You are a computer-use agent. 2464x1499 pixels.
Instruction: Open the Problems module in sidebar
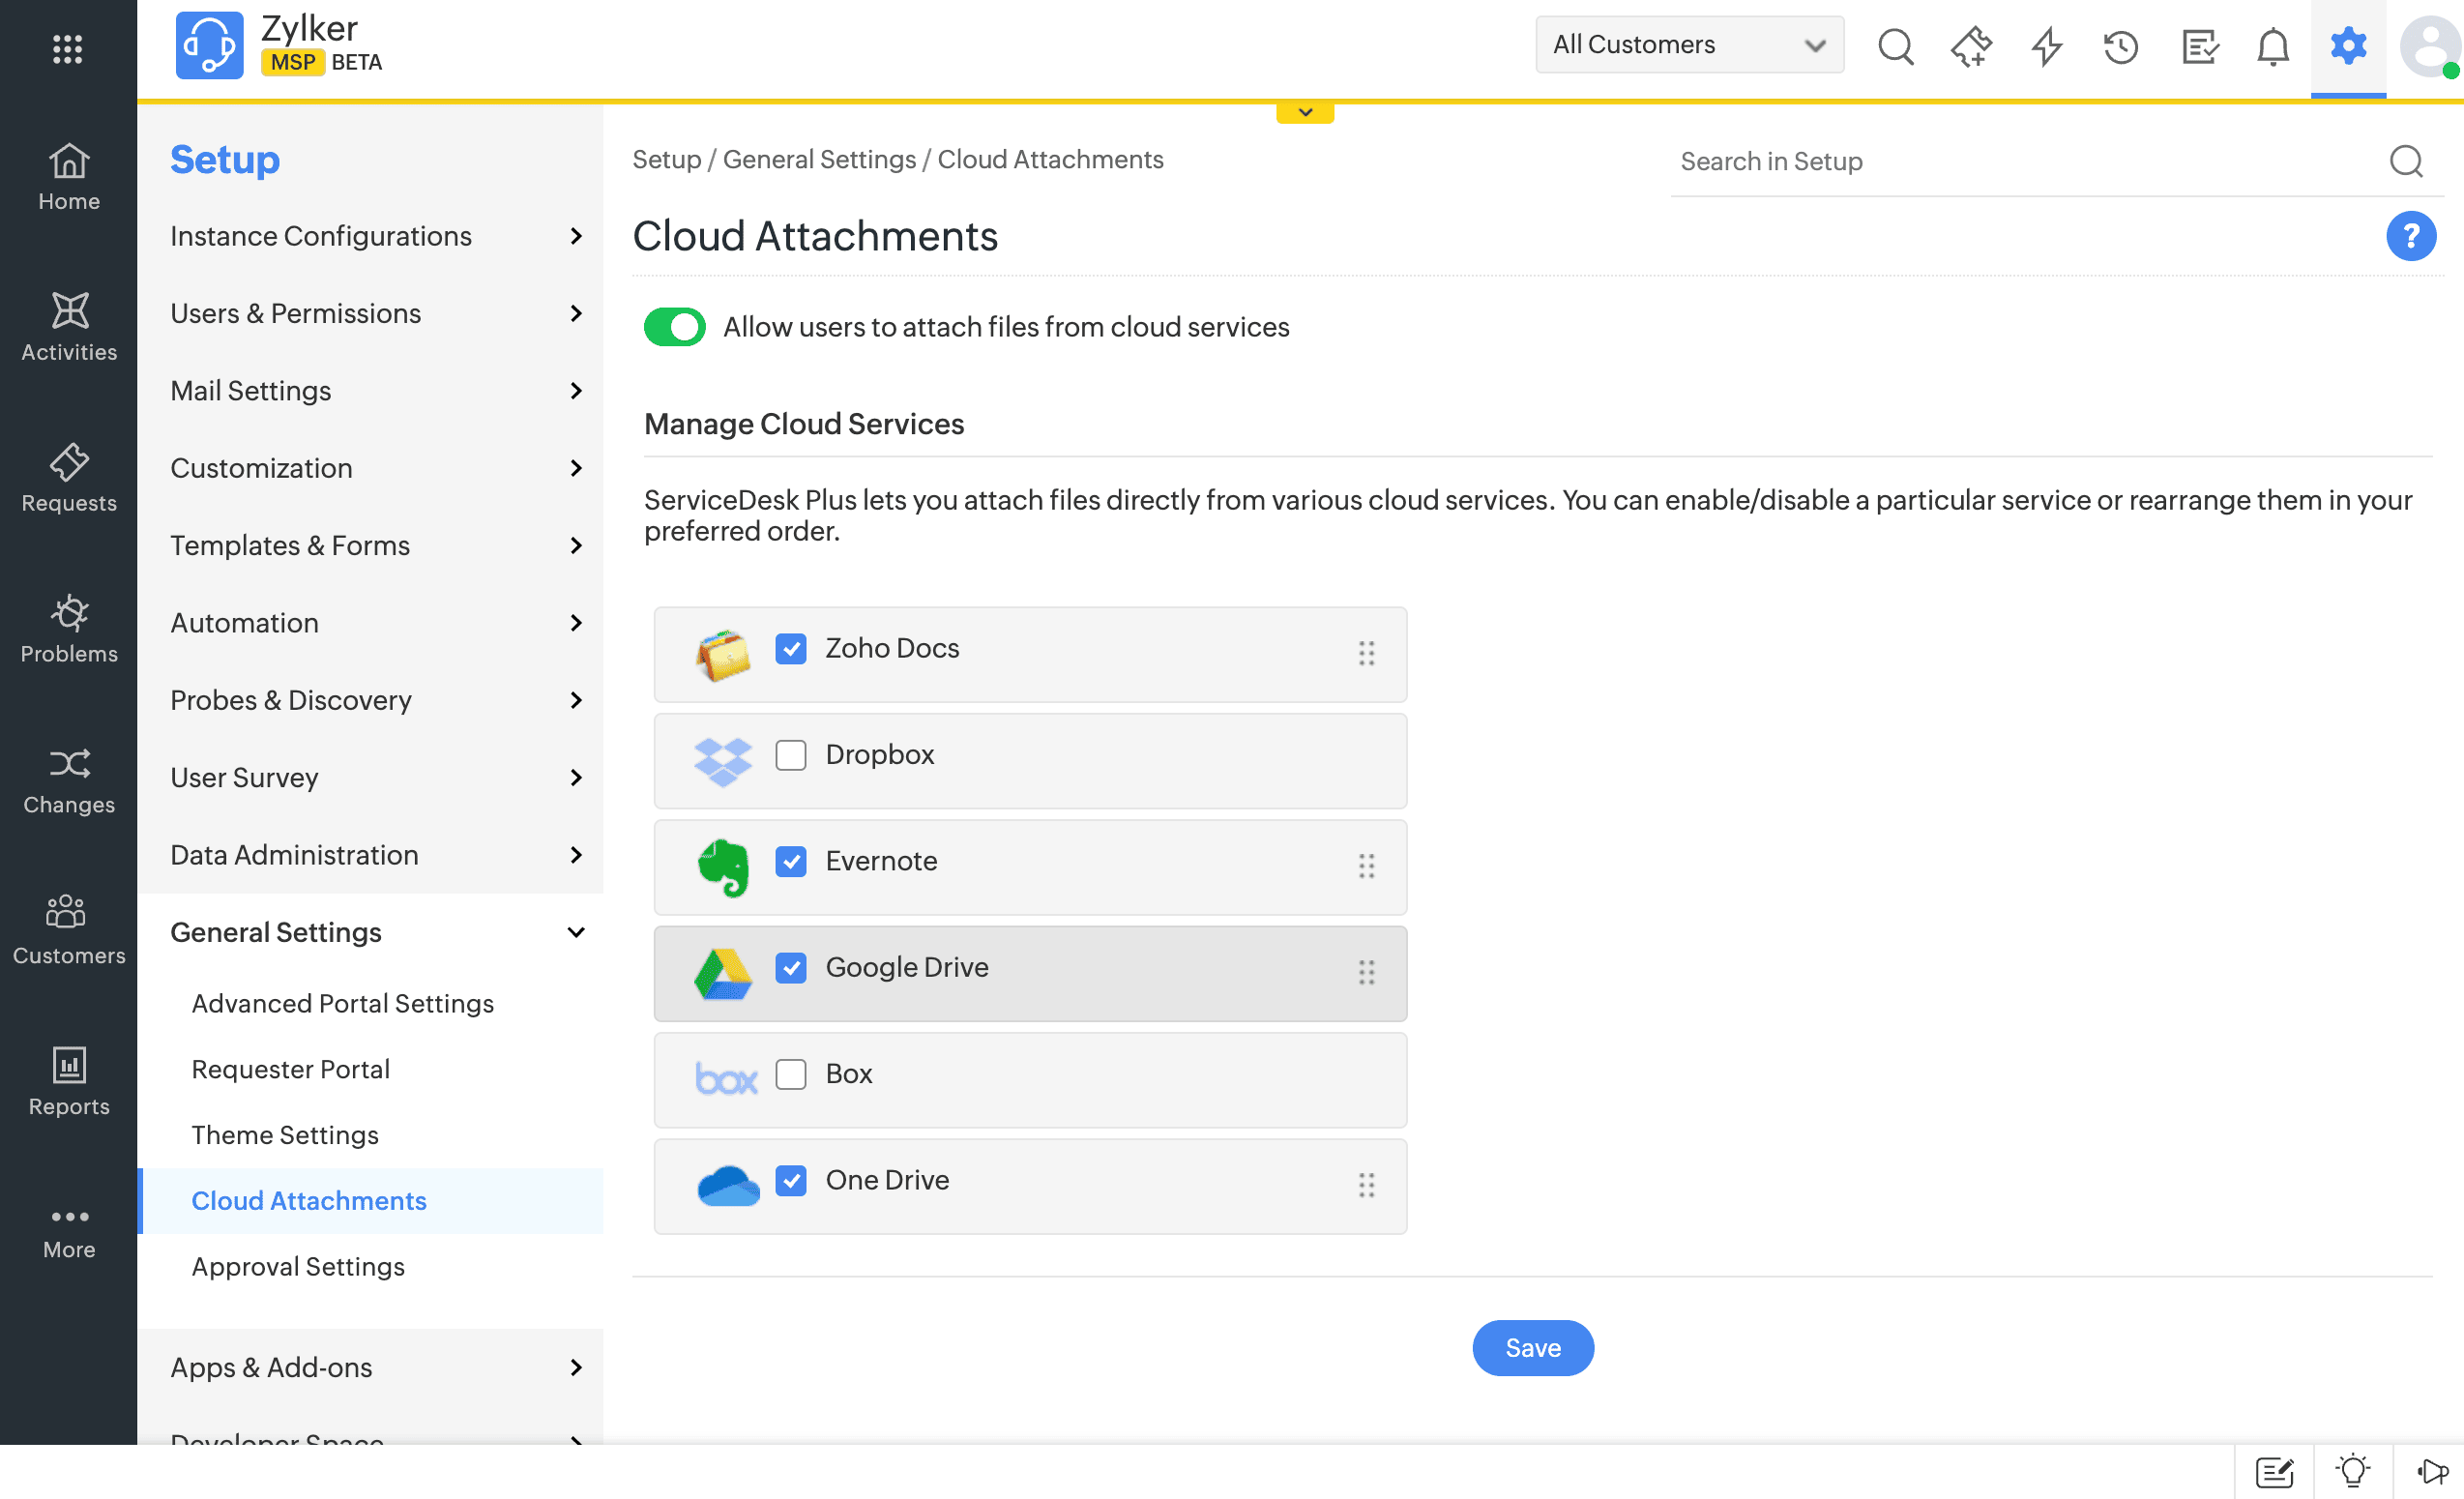pyautogui.click(x=68, y=629)
